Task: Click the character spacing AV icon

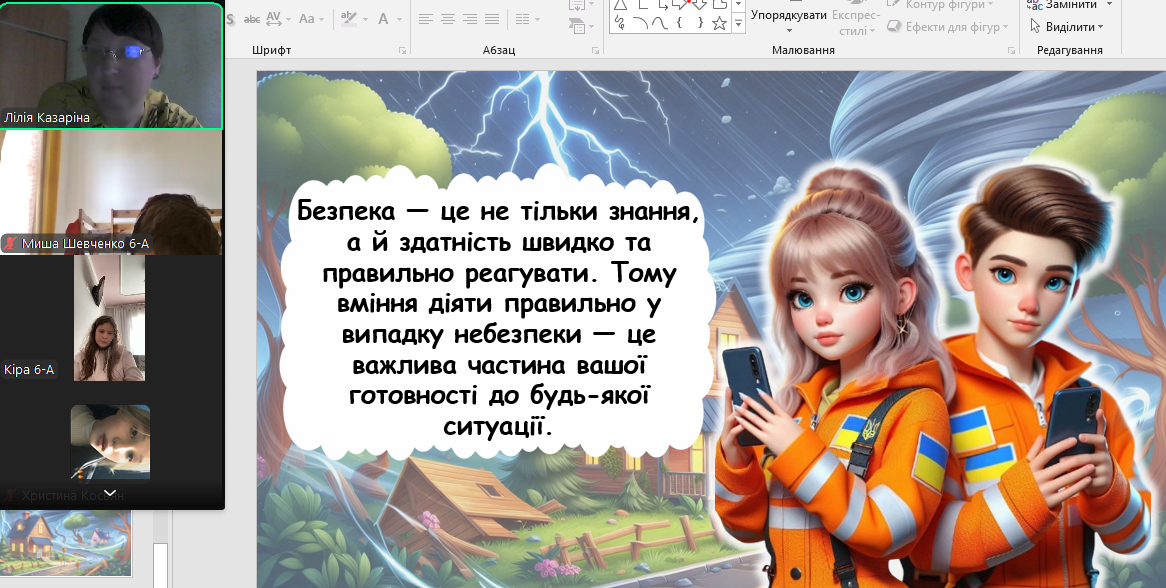Action: (x=274, y=19)
